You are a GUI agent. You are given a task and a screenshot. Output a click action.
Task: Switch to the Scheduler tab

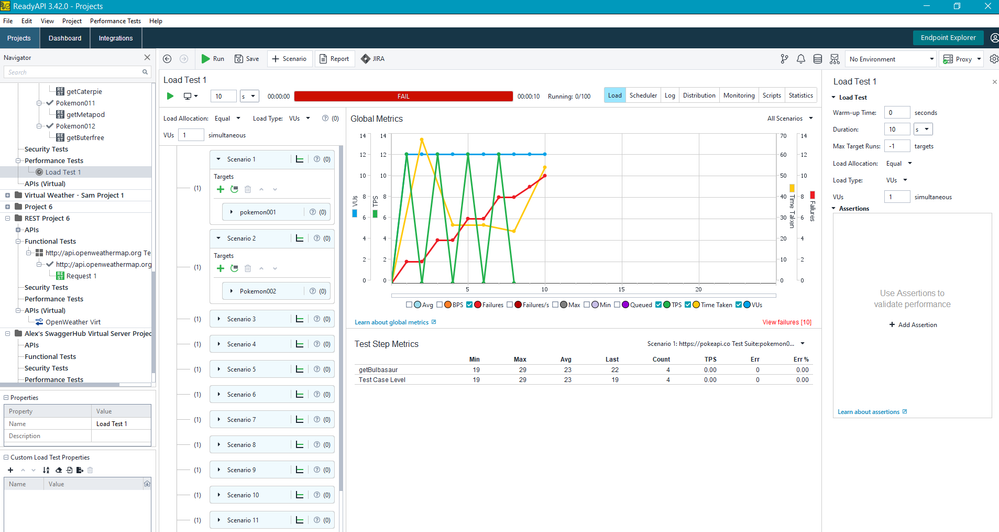(x=643, y=96)
